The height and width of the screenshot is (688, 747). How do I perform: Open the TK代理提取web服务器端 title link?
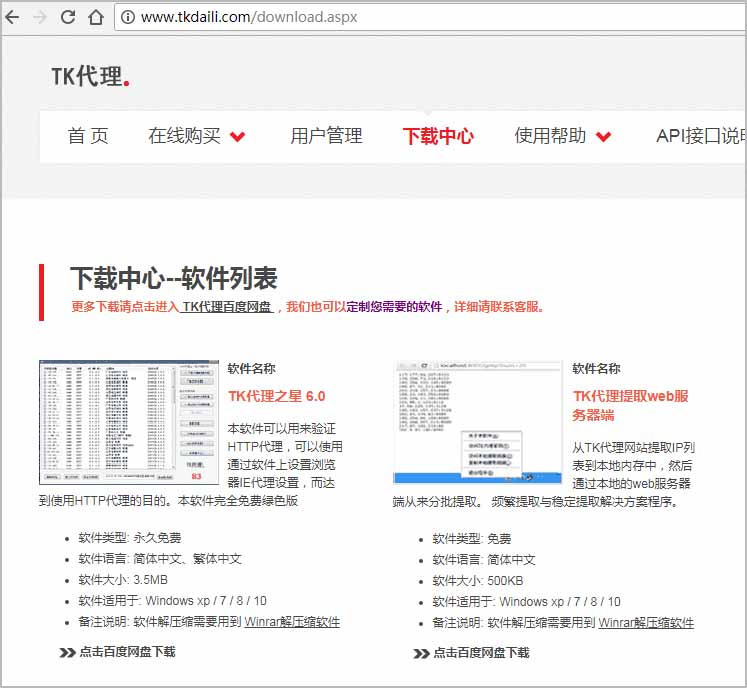(x=630, y=405)
